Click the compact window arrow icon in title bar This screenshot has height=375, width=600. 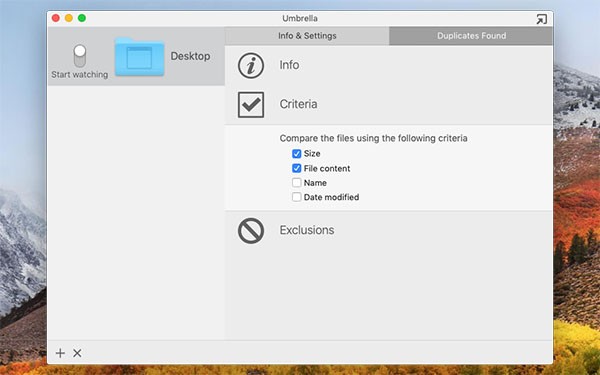coord(541,19)
